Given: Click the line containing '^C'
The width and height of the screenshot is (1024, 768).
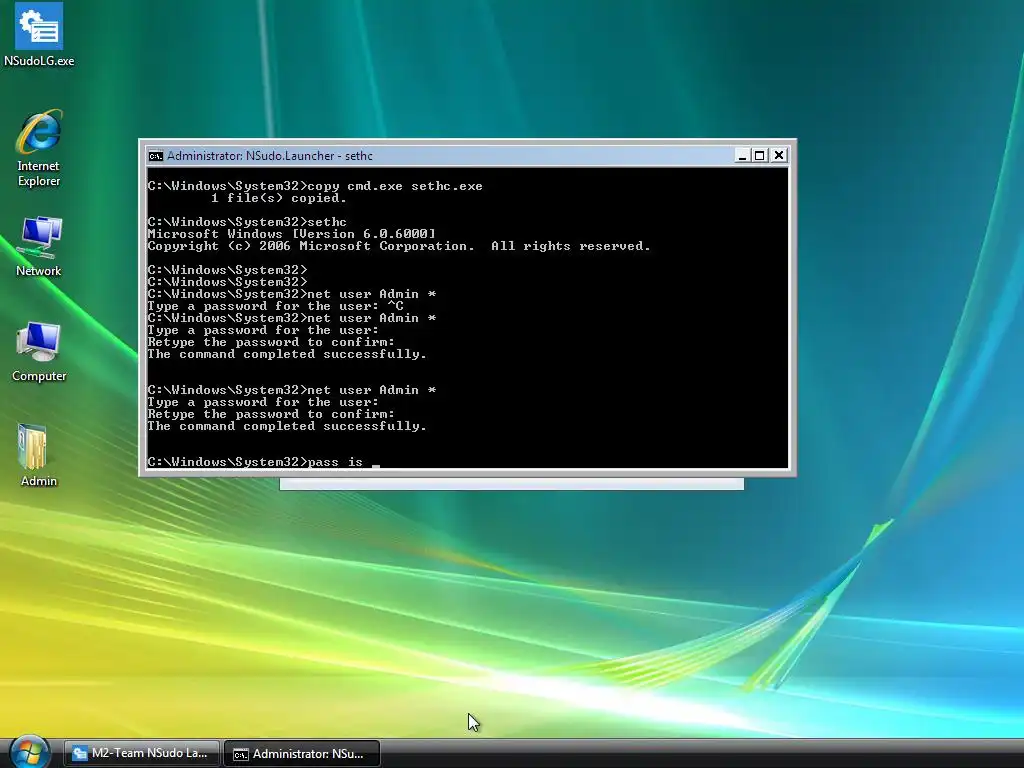Looking at the screenshot, I should (x=276, y=306).
